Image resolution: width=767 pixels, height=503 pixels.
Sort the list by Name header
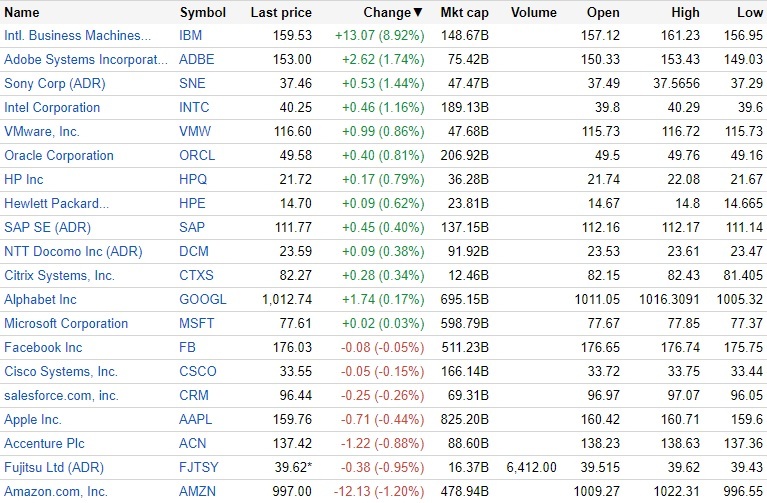[x=22, y=13]
